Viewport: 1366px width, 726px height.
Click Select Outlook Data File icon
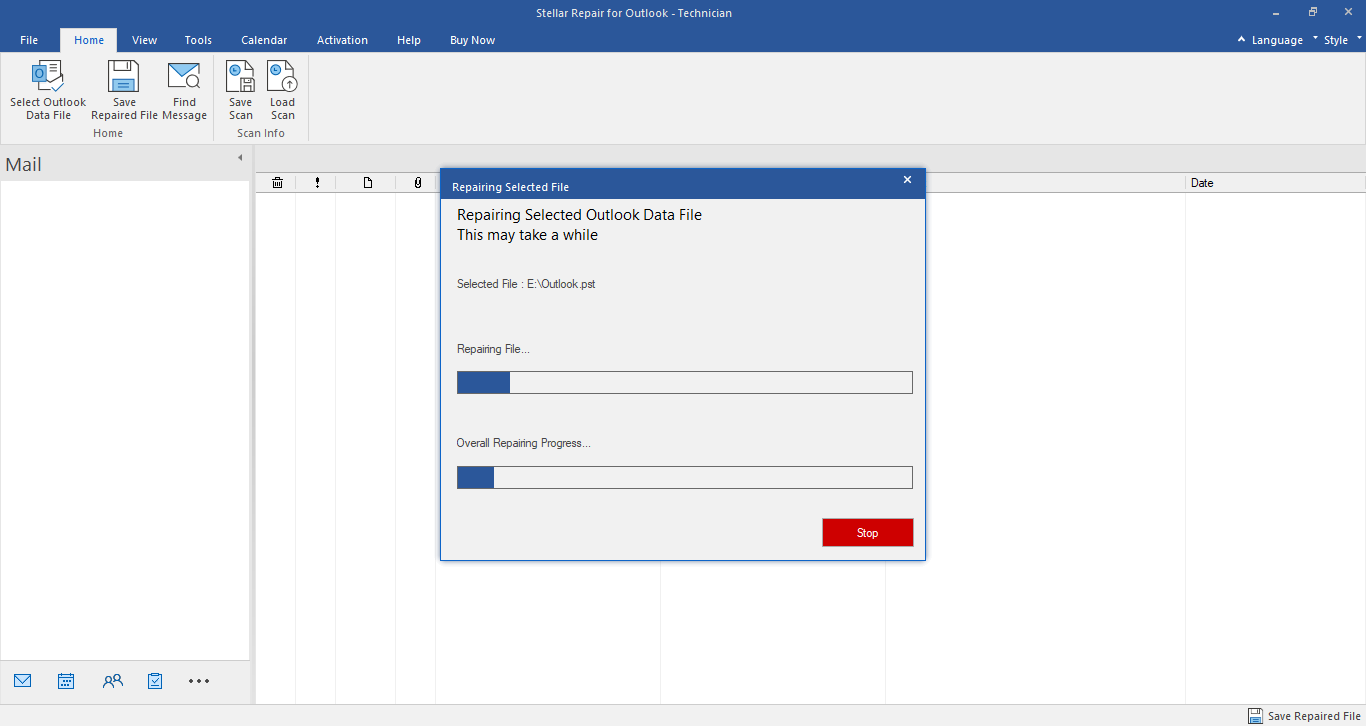48,77
